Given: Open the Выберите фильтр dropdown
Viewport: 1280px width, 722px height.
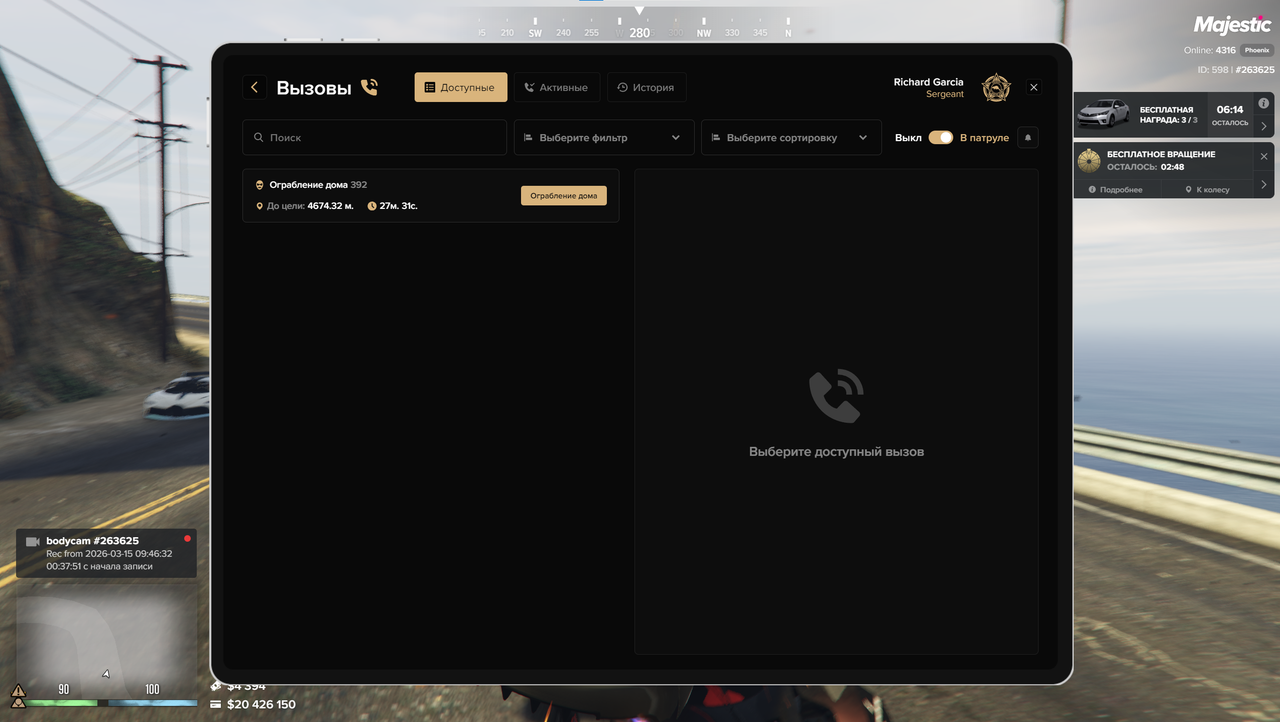Looking at the screenshot, I should pos(604,138).
